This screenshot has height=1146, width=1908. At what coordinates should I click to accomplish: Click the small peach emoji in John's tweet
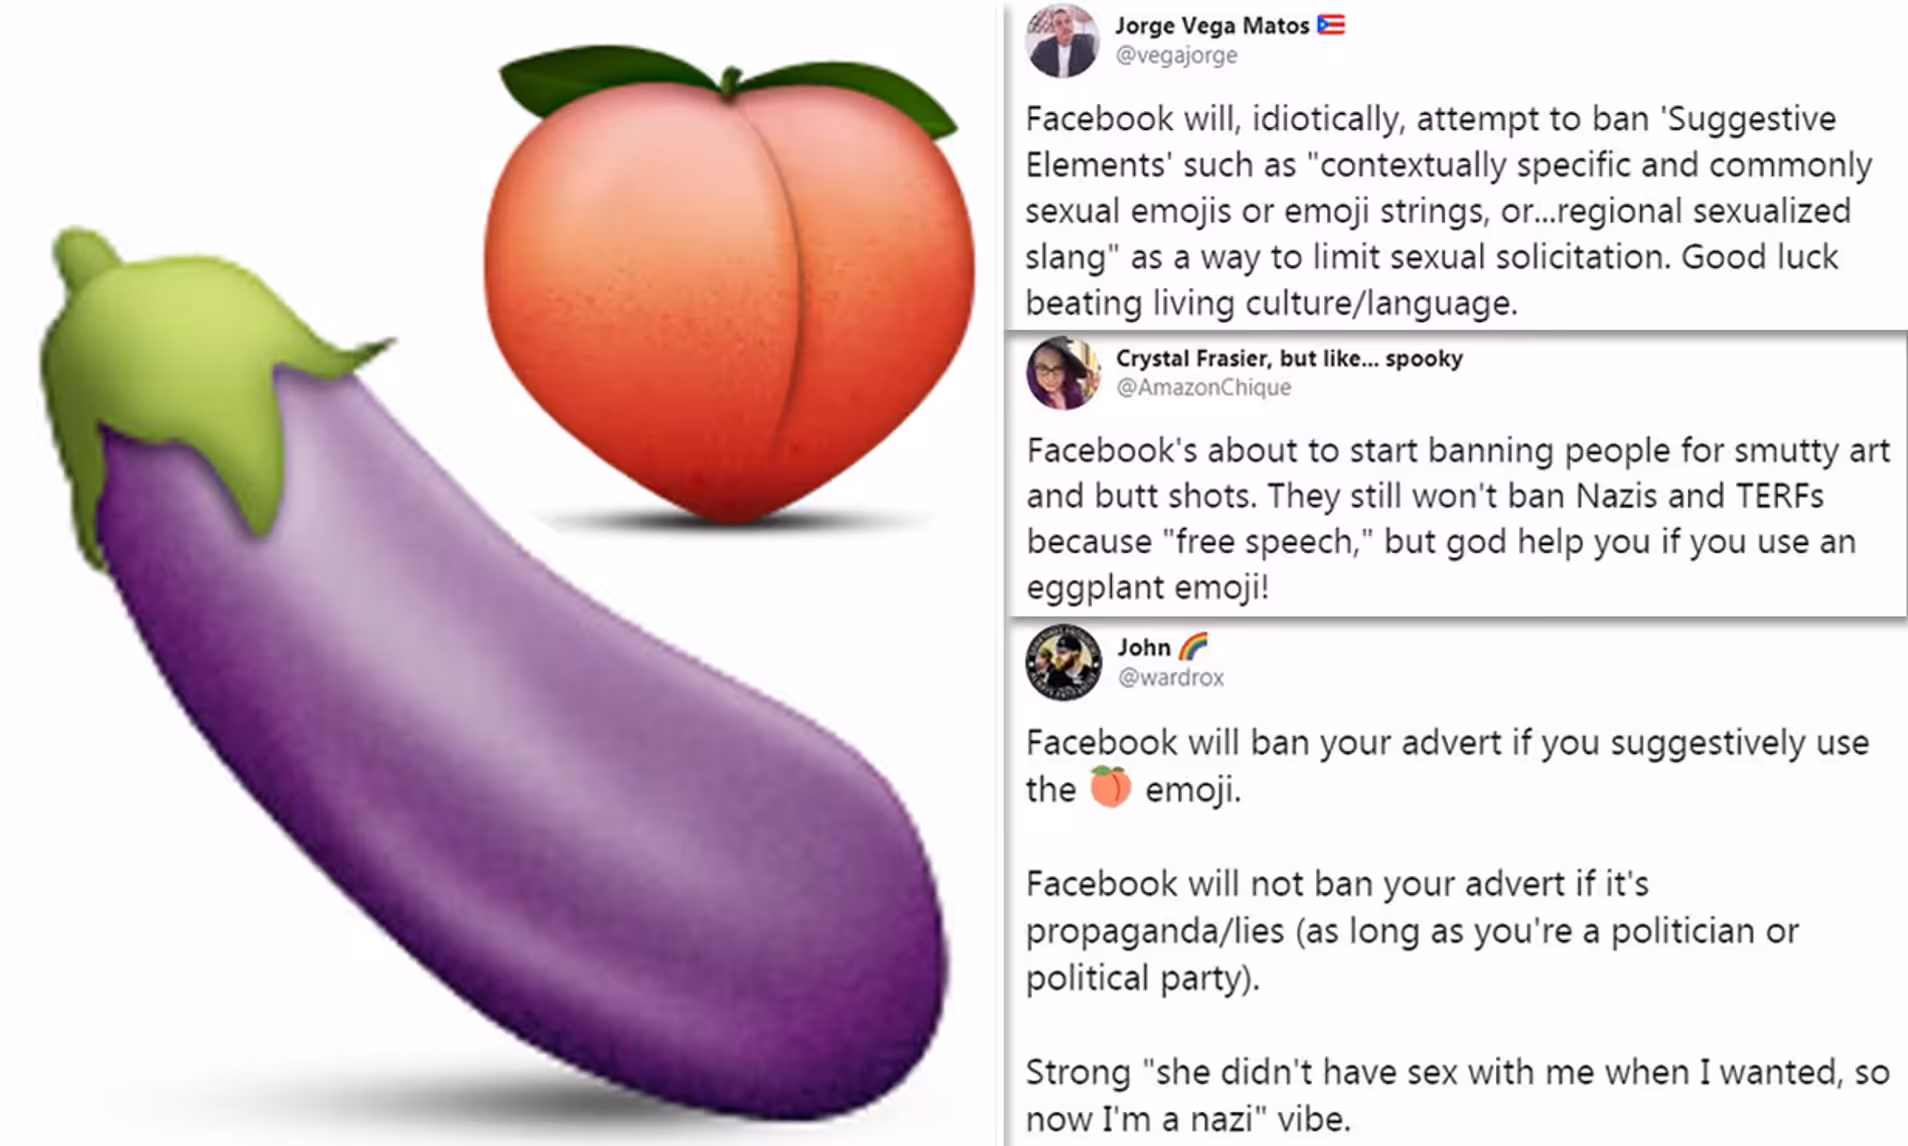pos(1110,787)
